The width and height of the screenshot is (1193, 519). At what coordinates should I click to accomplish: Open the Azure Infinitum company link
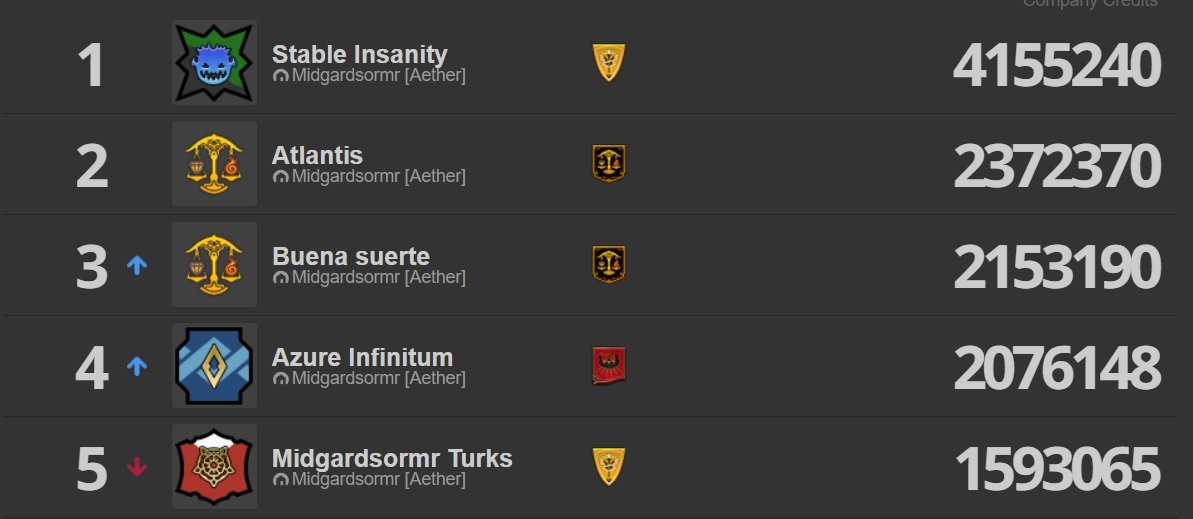tap(362, 358)
